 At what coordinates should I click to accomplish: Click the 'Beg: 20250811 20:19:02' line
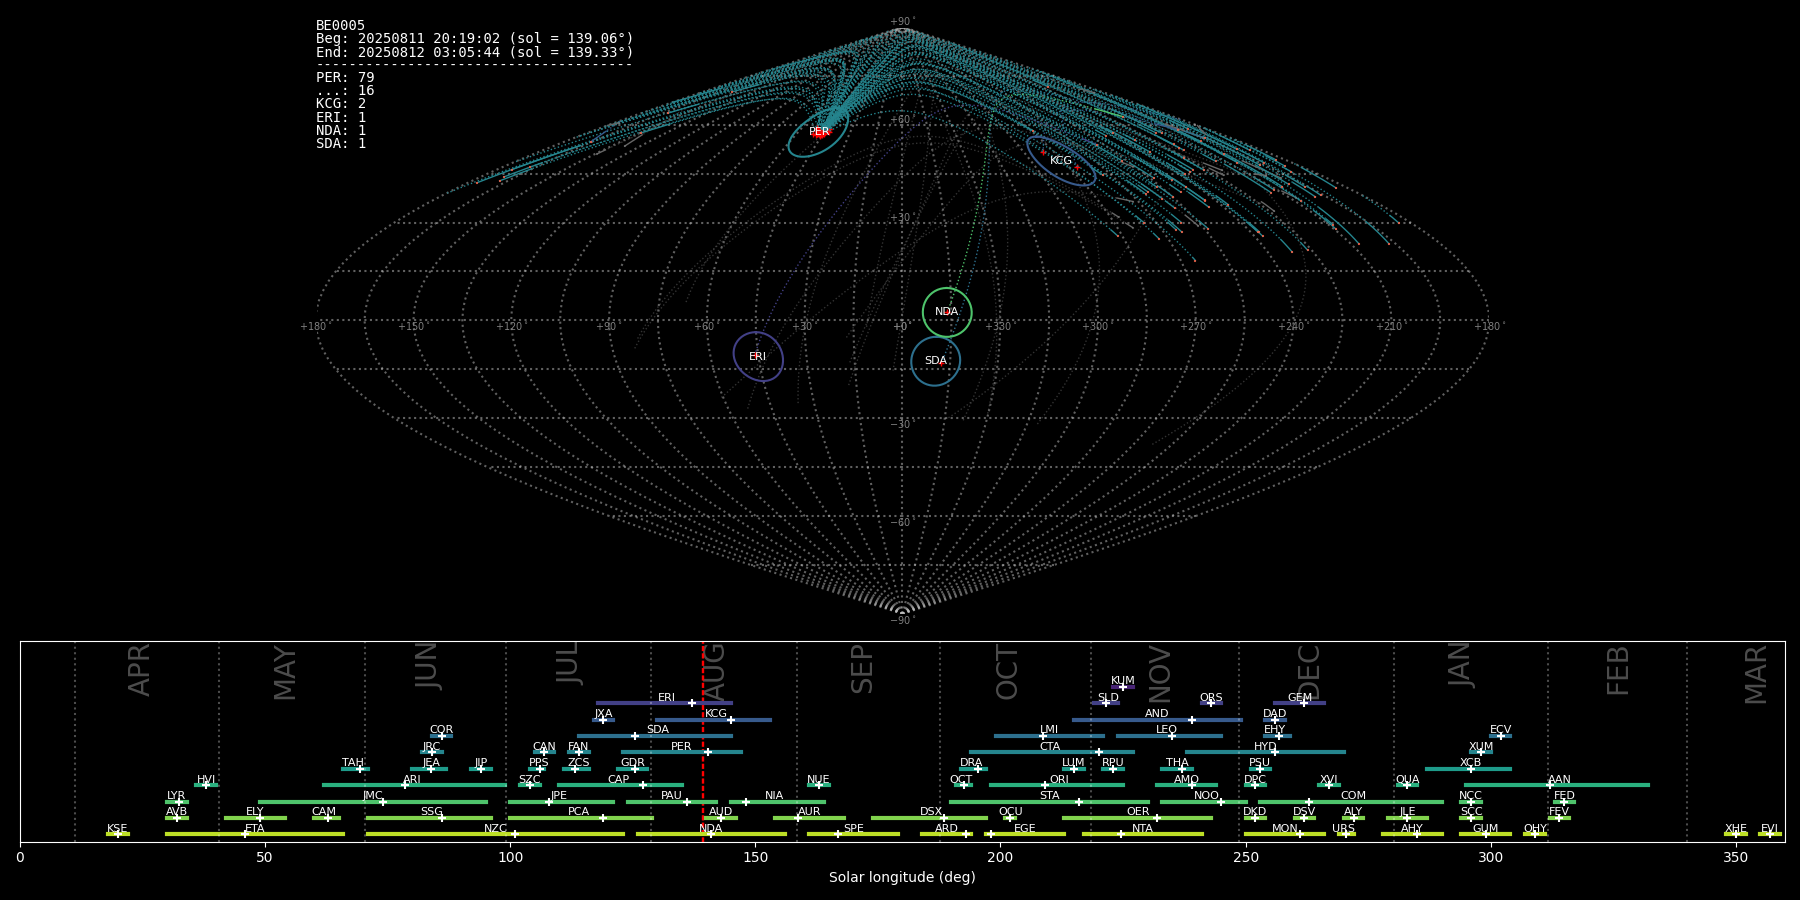[x=474, y=39]
